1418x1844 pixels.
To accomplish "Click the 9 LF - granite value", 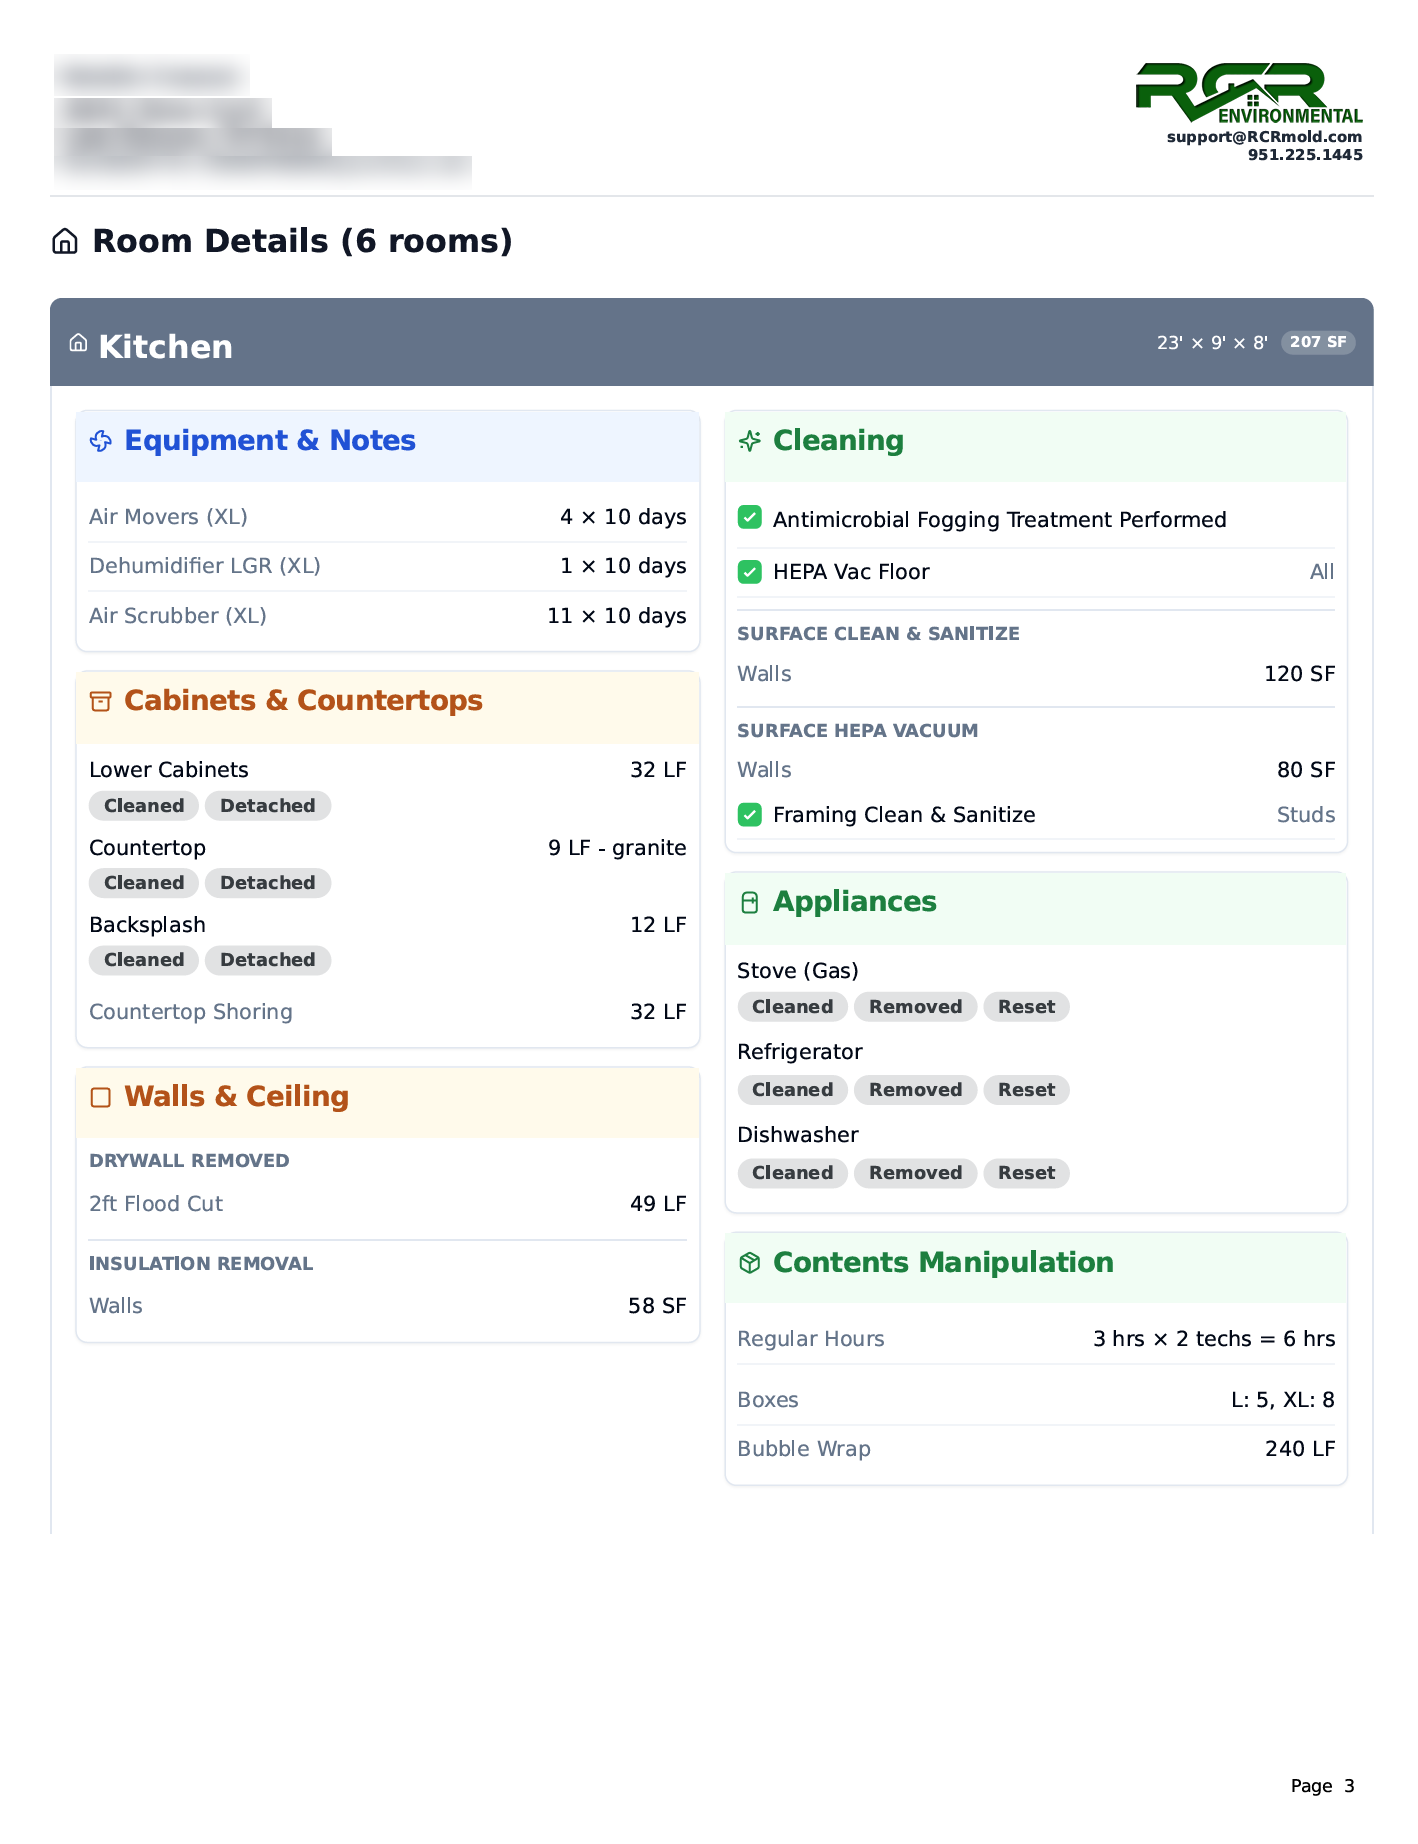I will point(617,848).
